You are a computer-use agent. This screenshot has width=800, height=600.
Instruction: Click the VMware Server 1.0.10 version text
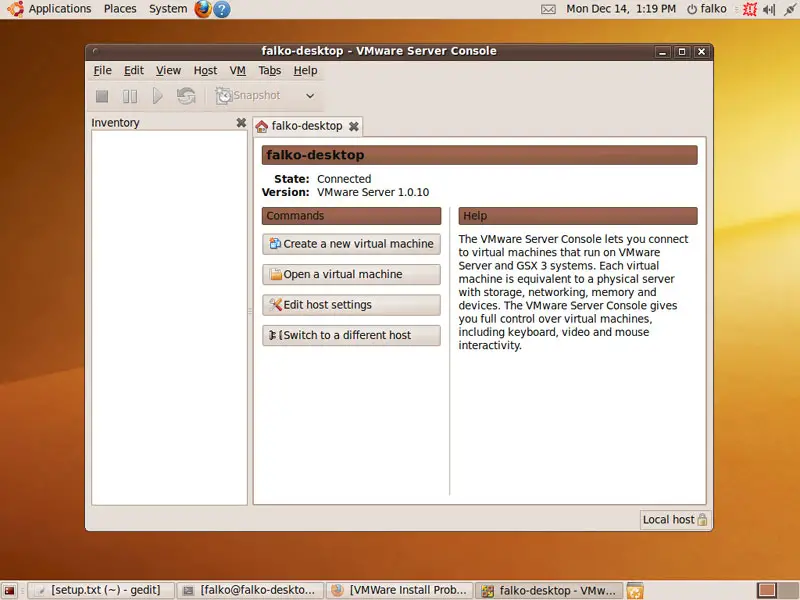coord(373,192)
